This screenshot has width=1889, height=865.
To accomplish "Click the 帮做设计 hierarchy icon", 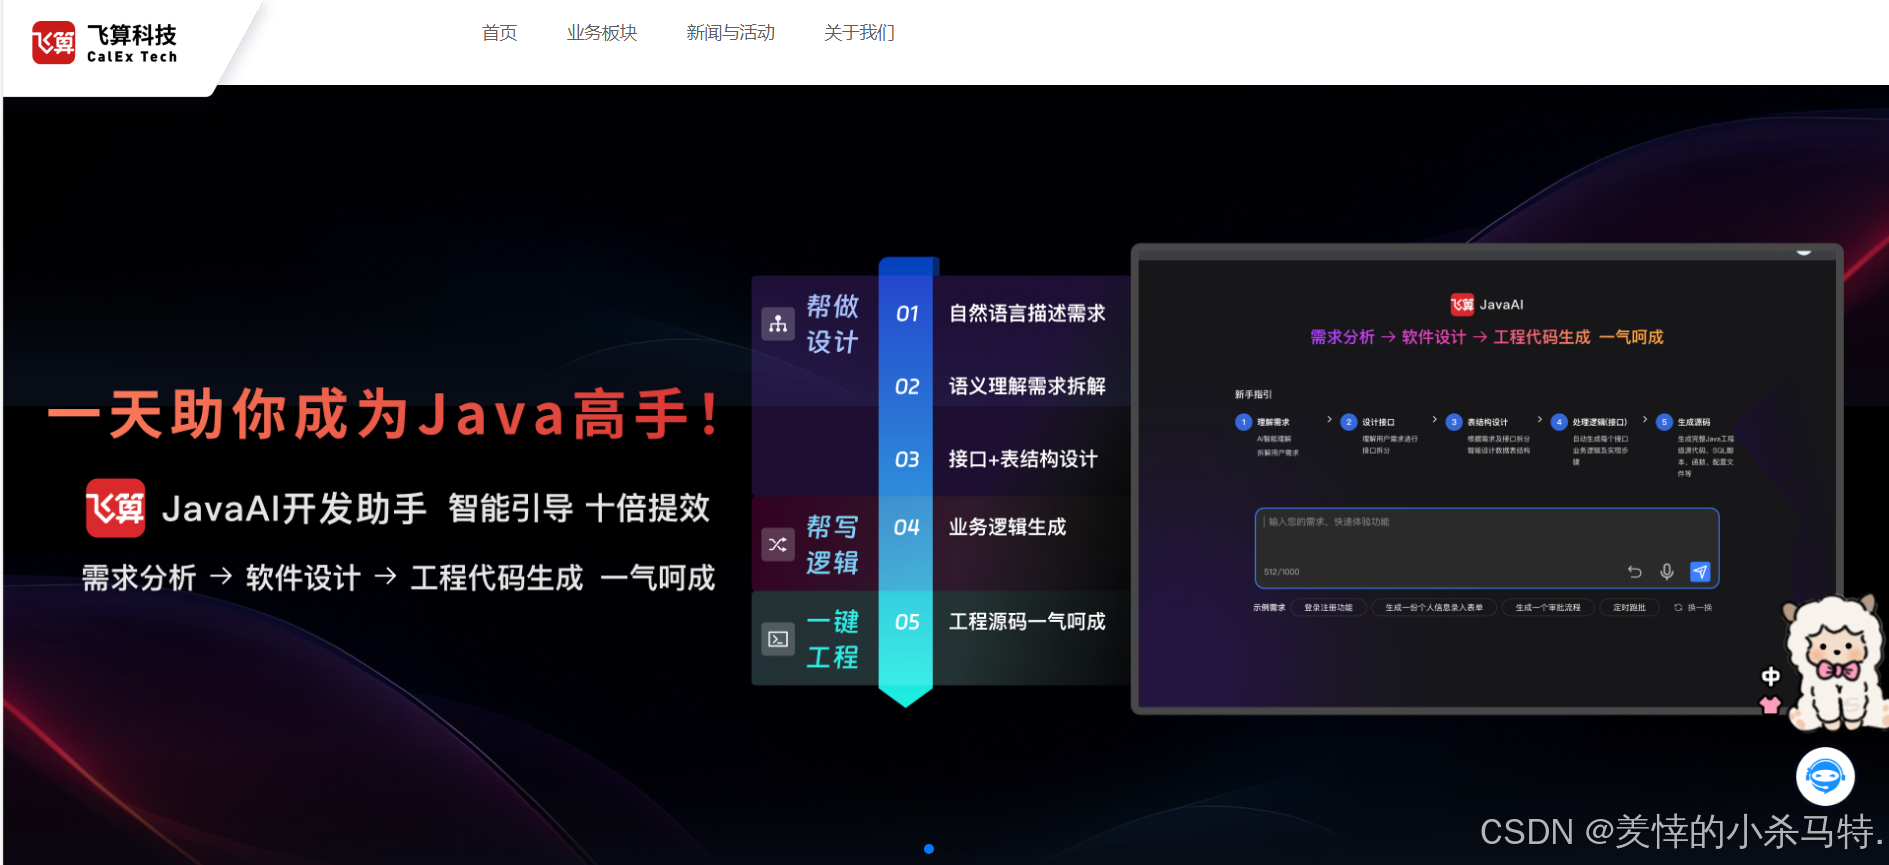I will point(778,324).
